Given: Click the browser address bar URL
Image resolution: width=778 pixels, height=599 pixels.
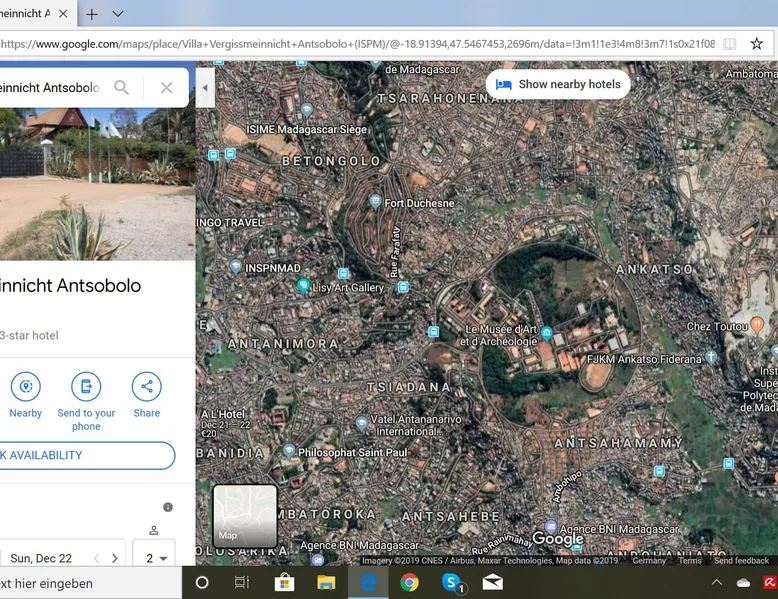Looking at the screenshot, I should [x=357, y=44].
